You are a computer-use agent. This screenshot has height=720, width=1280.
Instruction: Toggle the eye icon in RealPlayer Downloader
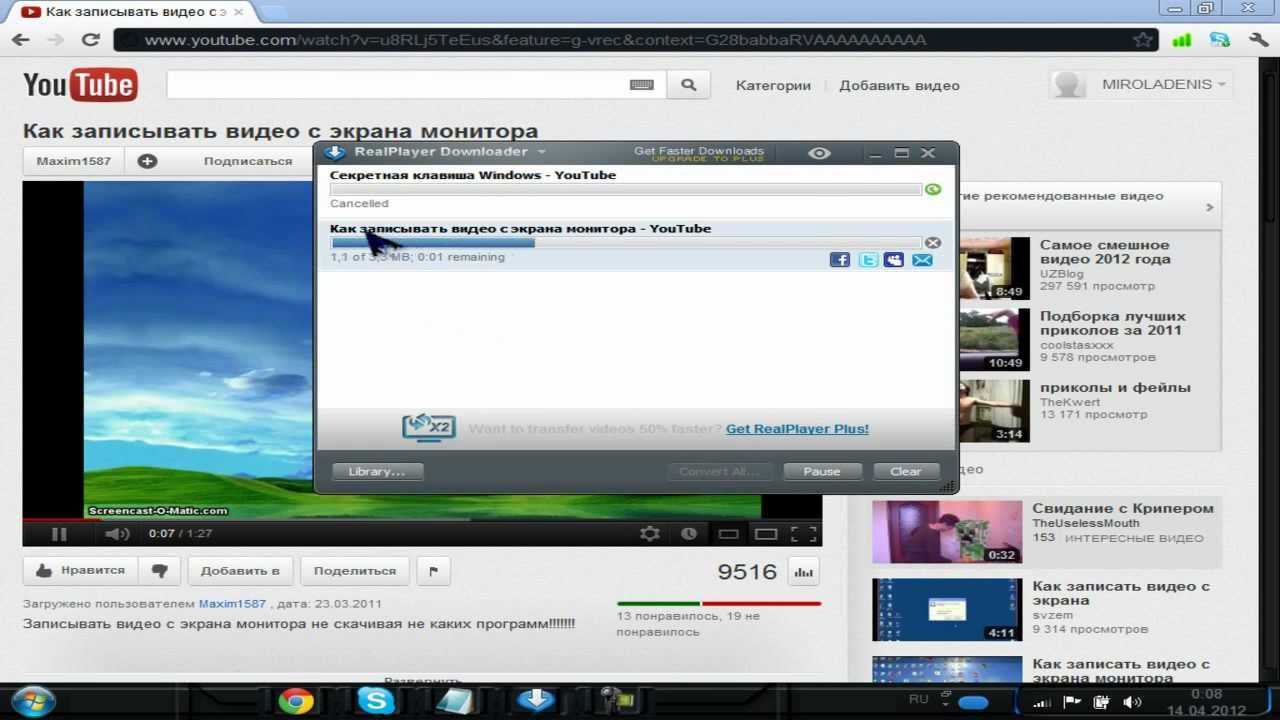point(819,153)
